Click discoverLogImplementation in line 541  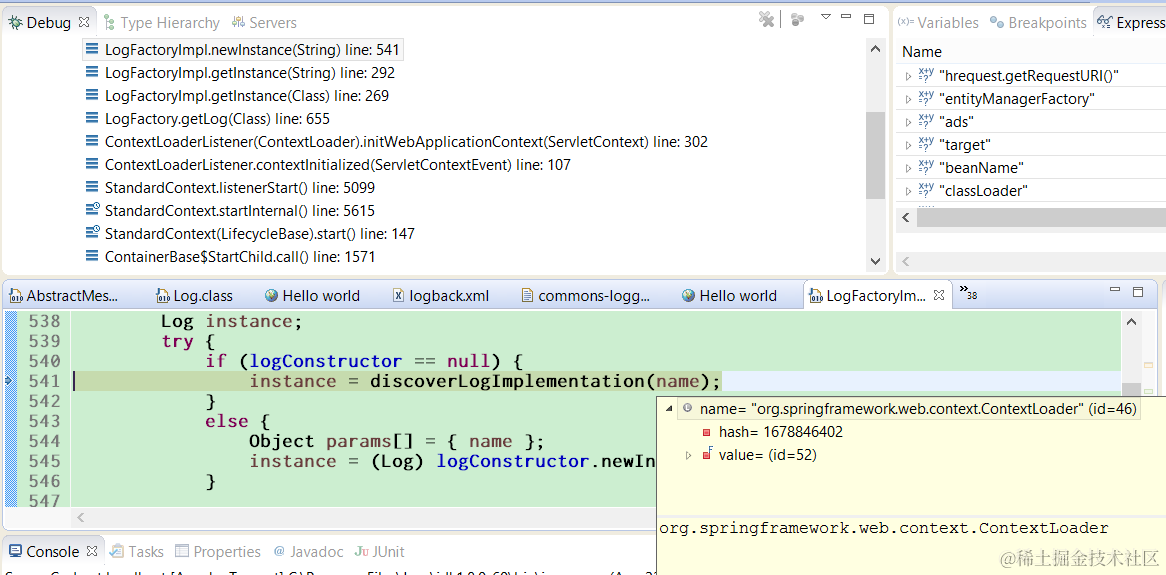point(507,382)
